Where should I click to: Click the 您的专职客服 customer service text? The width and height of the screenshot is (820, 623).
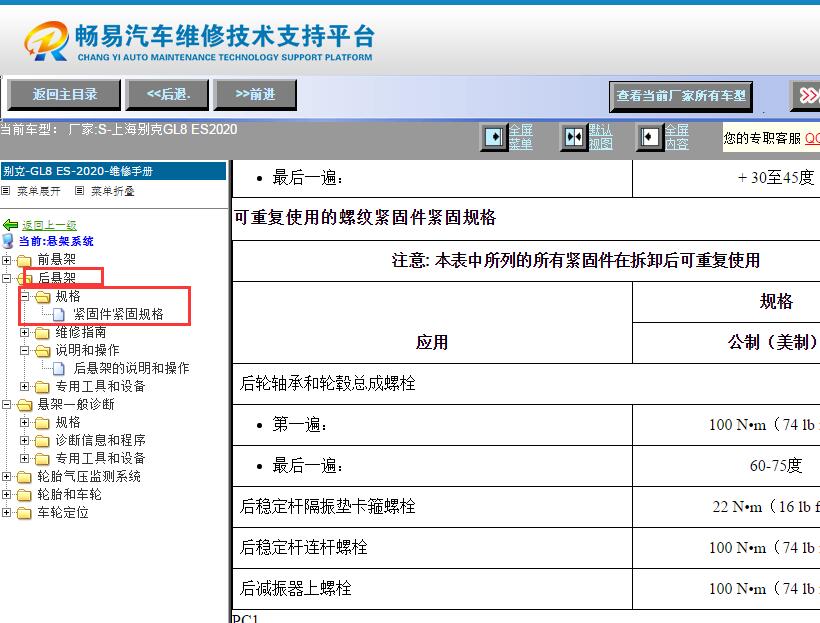click(x=762, y=138)
